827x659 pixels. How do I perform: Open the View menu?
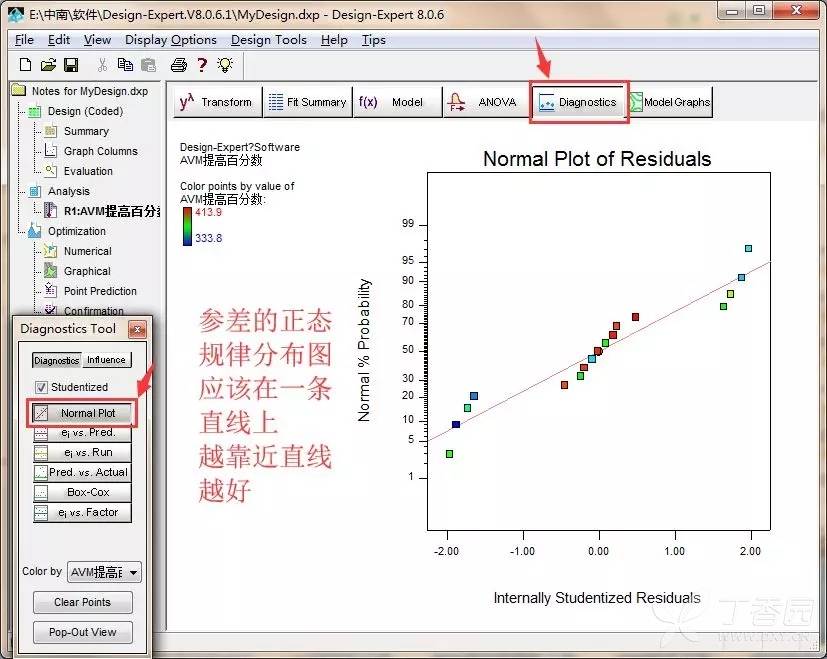click(98, 40)
